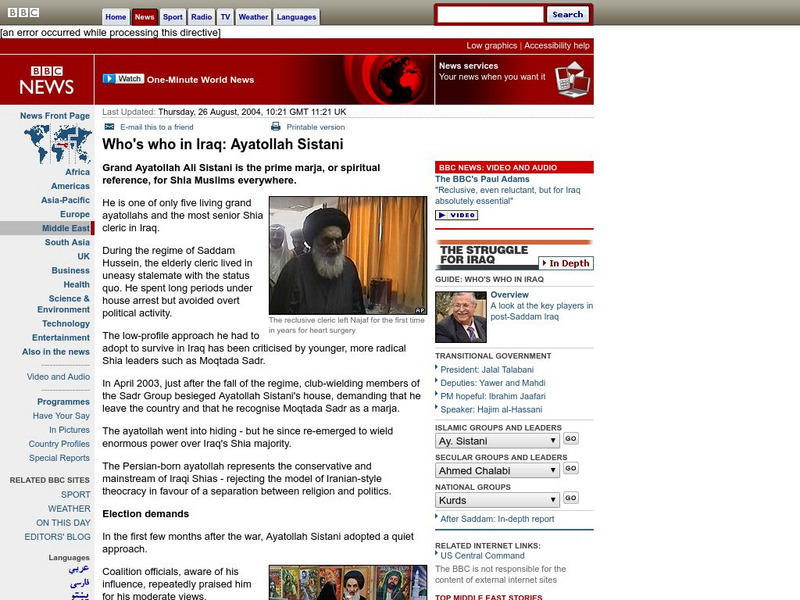Go to Americas section
The height and width of the screenshot is (600, 800).
click(70, 186)
